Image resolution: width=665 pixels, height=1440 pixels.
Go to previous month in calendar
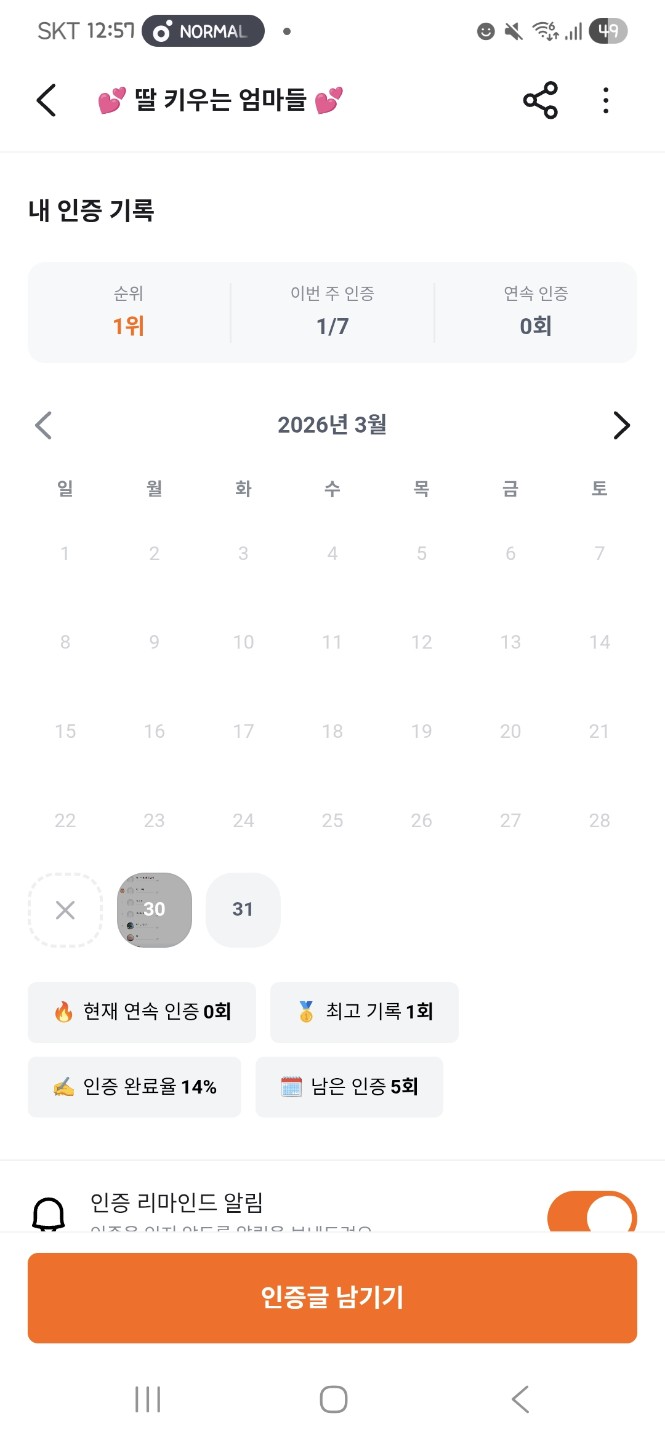tap(43, 425)
